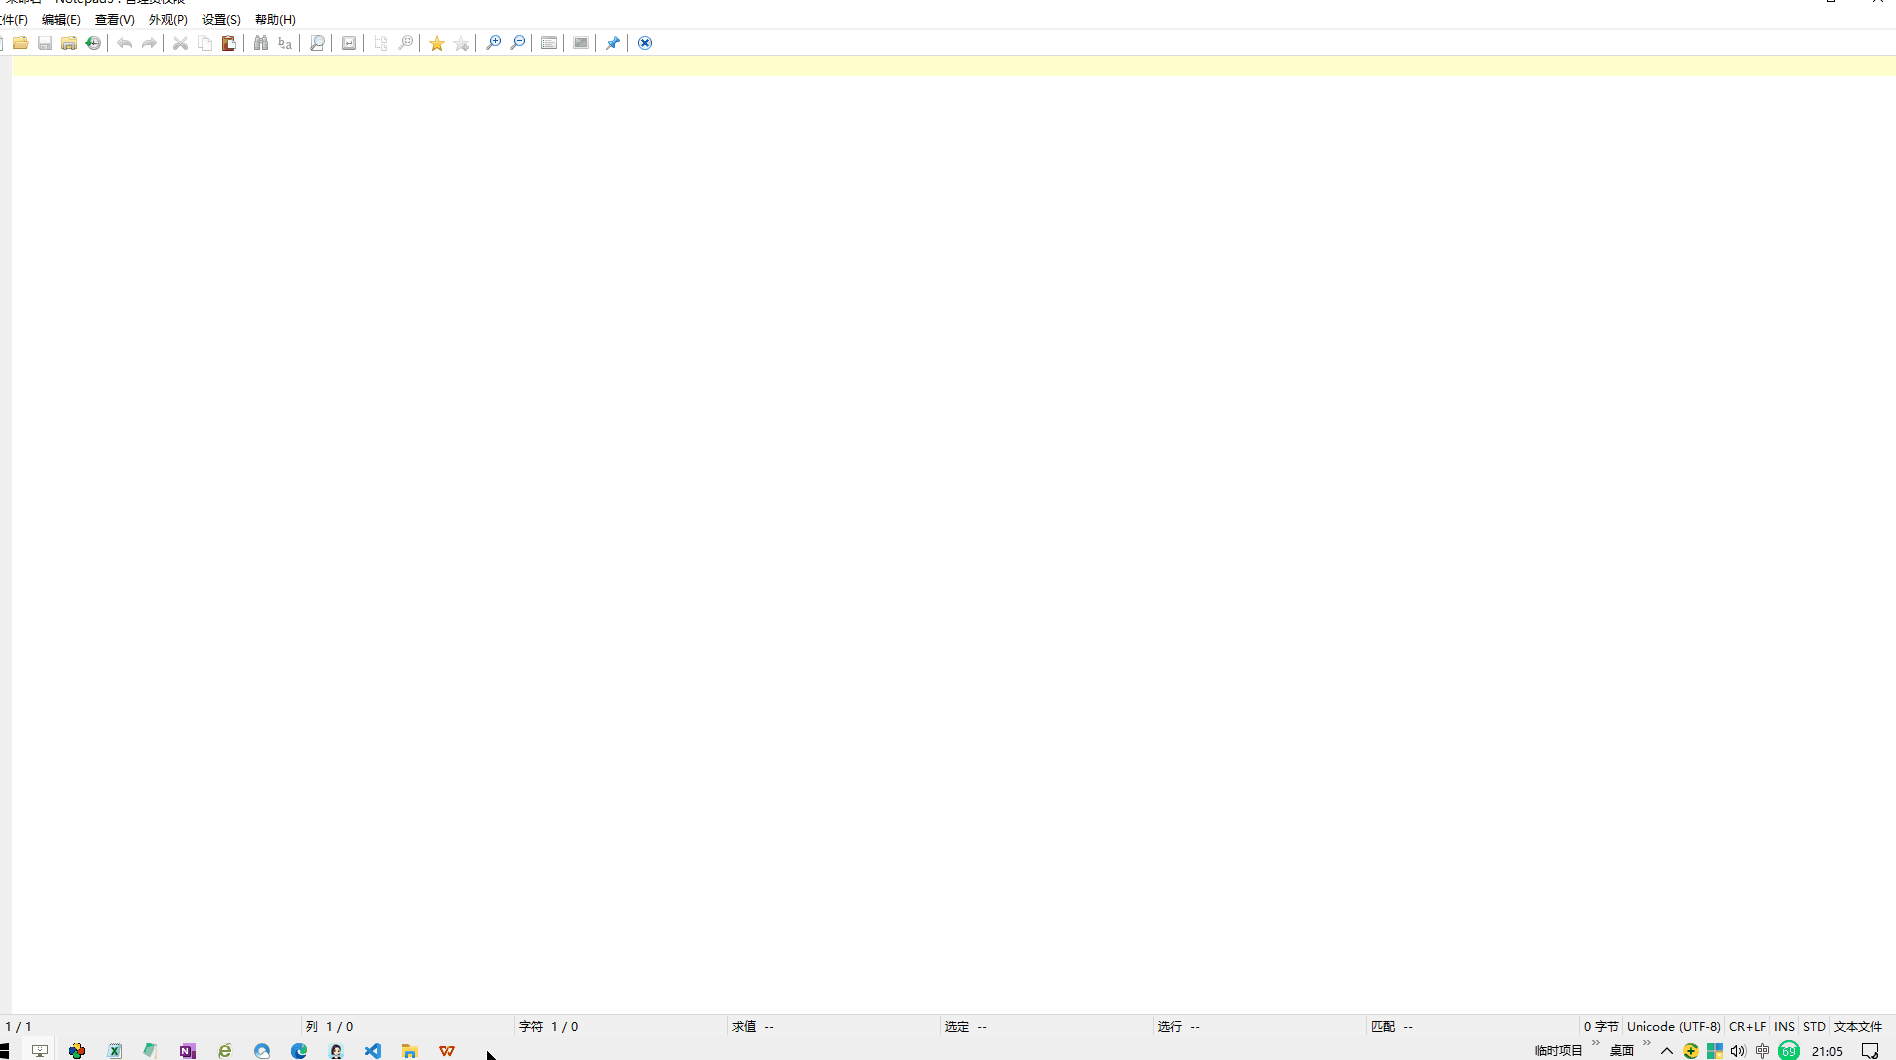Open WPS Office from the taskbar

click(x=447, y=1051)
